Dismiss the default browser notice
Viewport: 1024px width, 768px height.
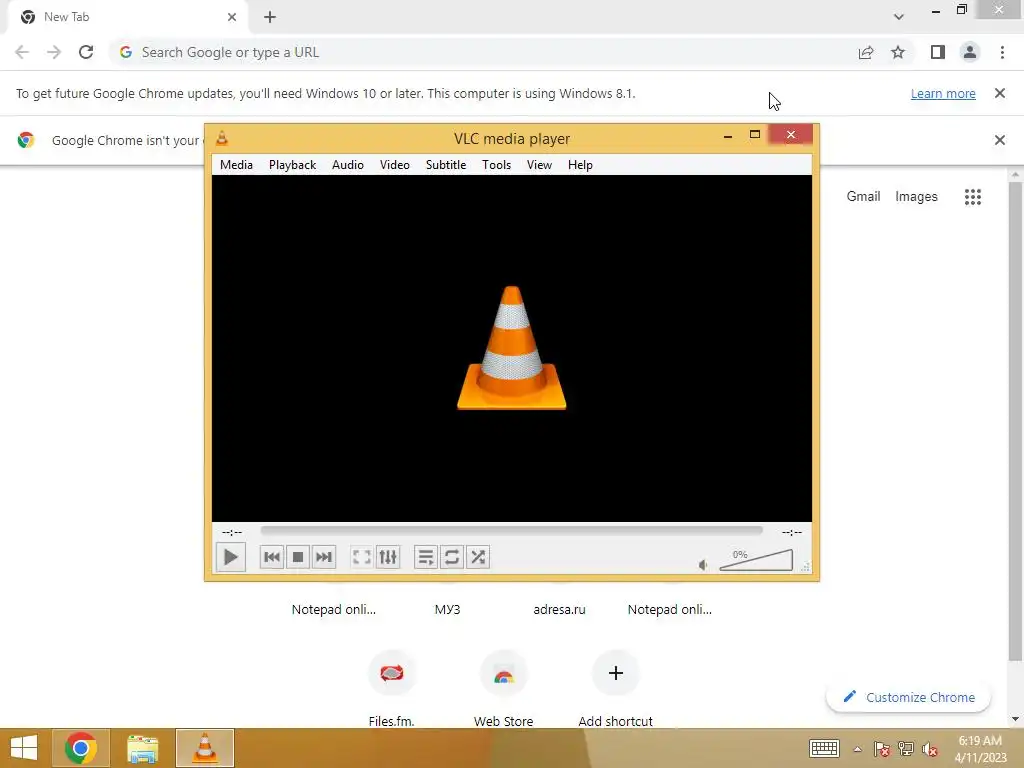1000,140
